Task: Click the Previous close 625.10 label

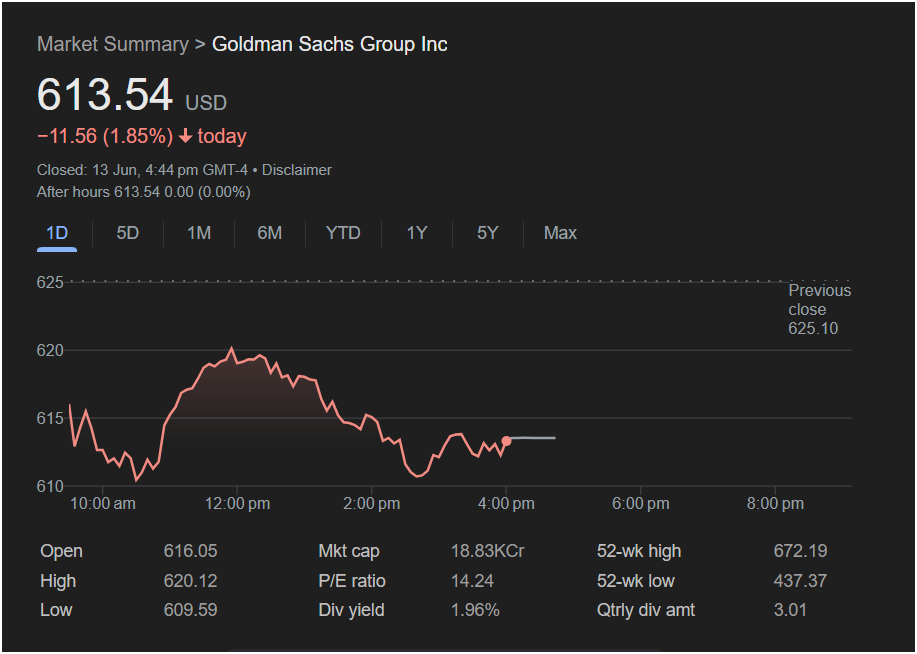Action: (x=819, y=309)
